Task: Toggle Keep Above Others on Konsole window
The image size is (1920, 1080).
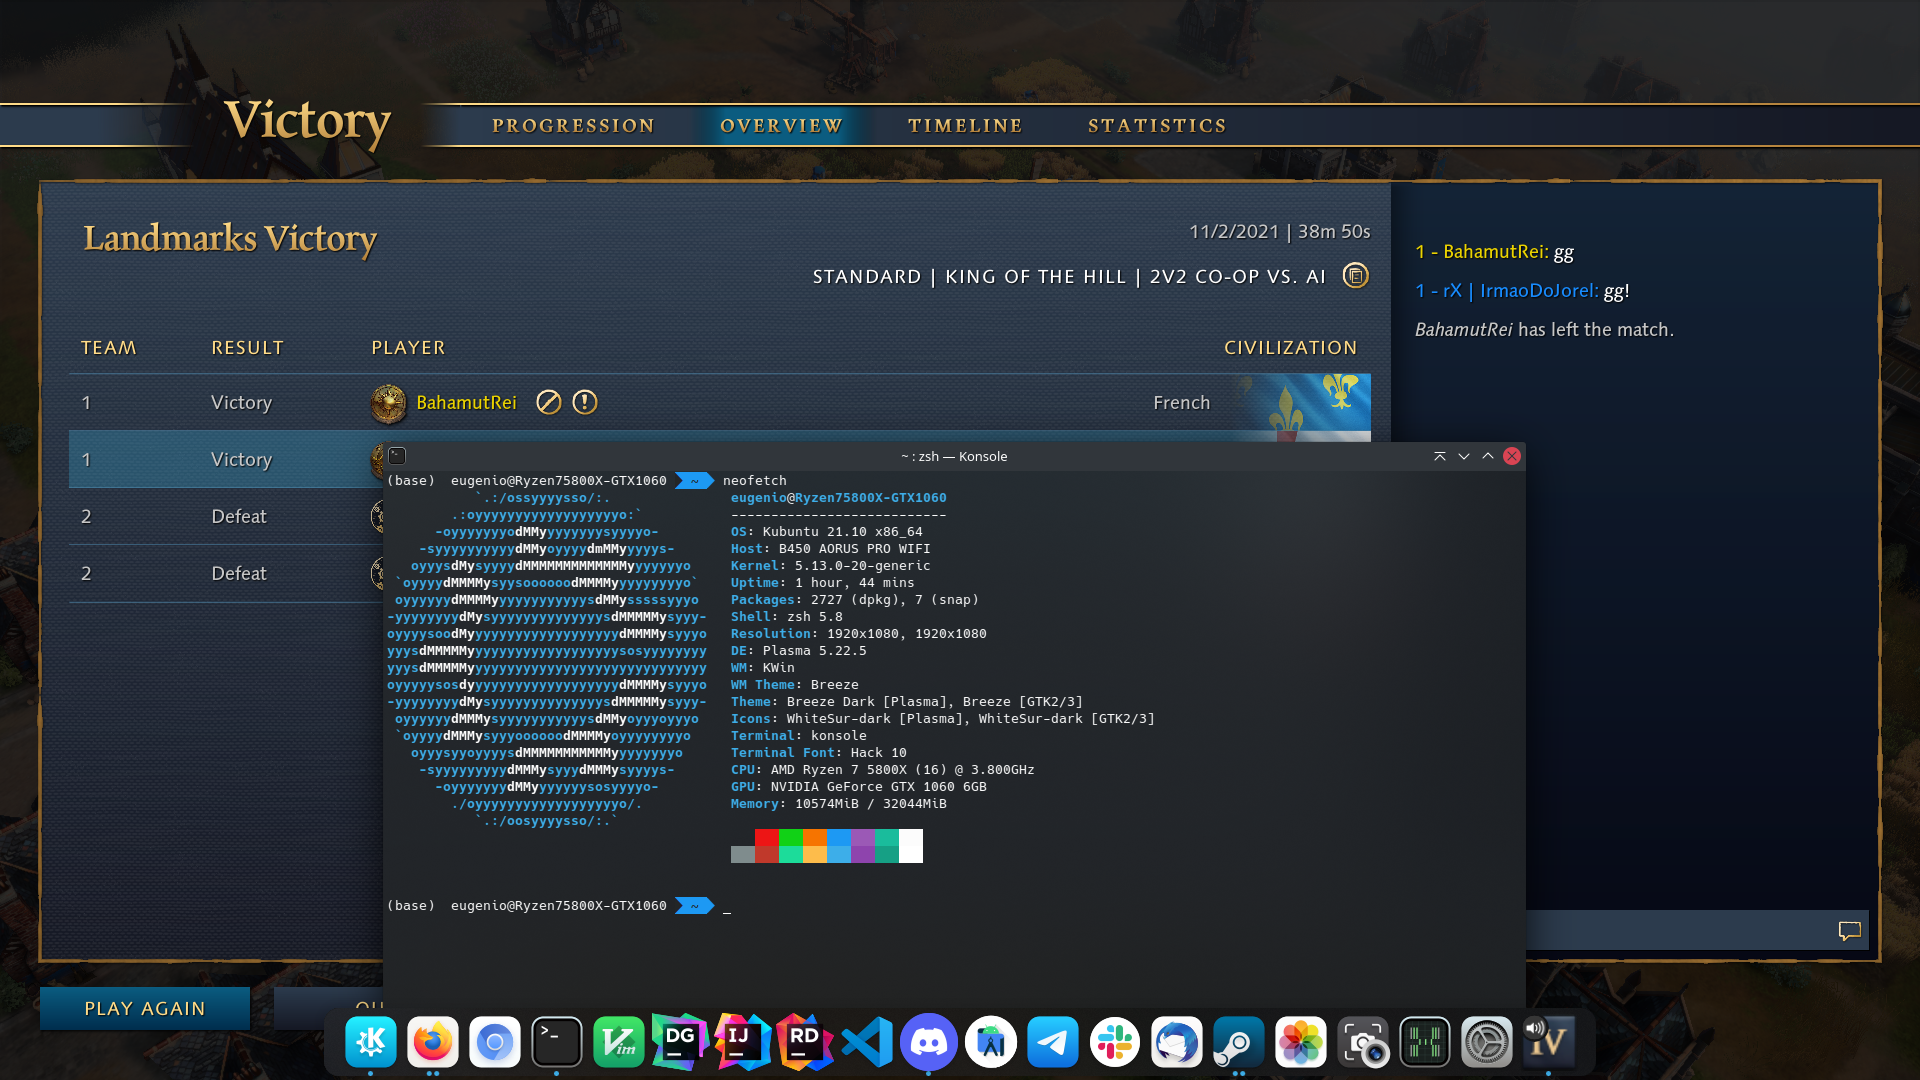Action: (1439, 456)
